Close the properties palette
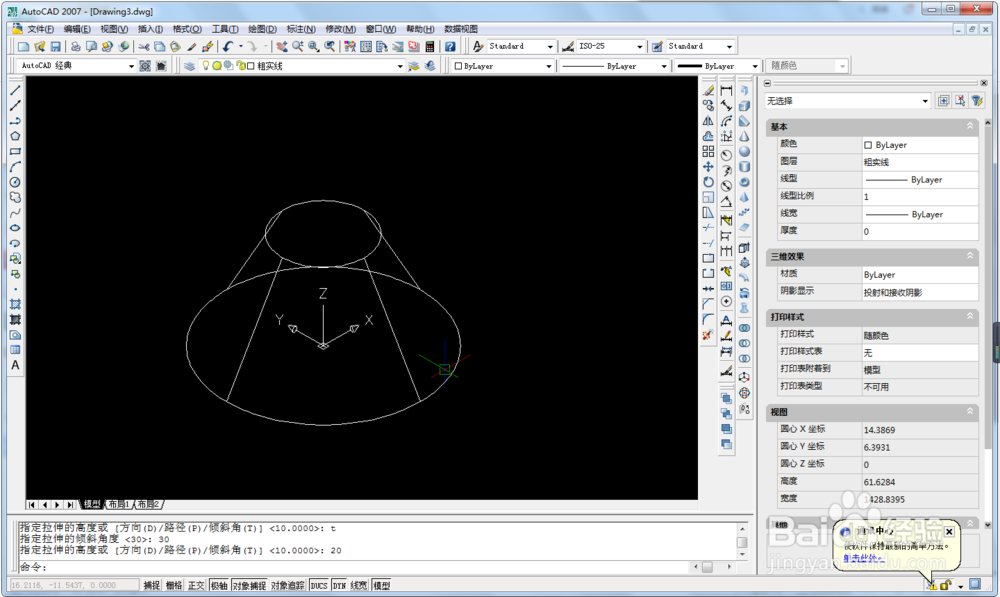This screenshot has width=1000, height=597. (984, 83)
